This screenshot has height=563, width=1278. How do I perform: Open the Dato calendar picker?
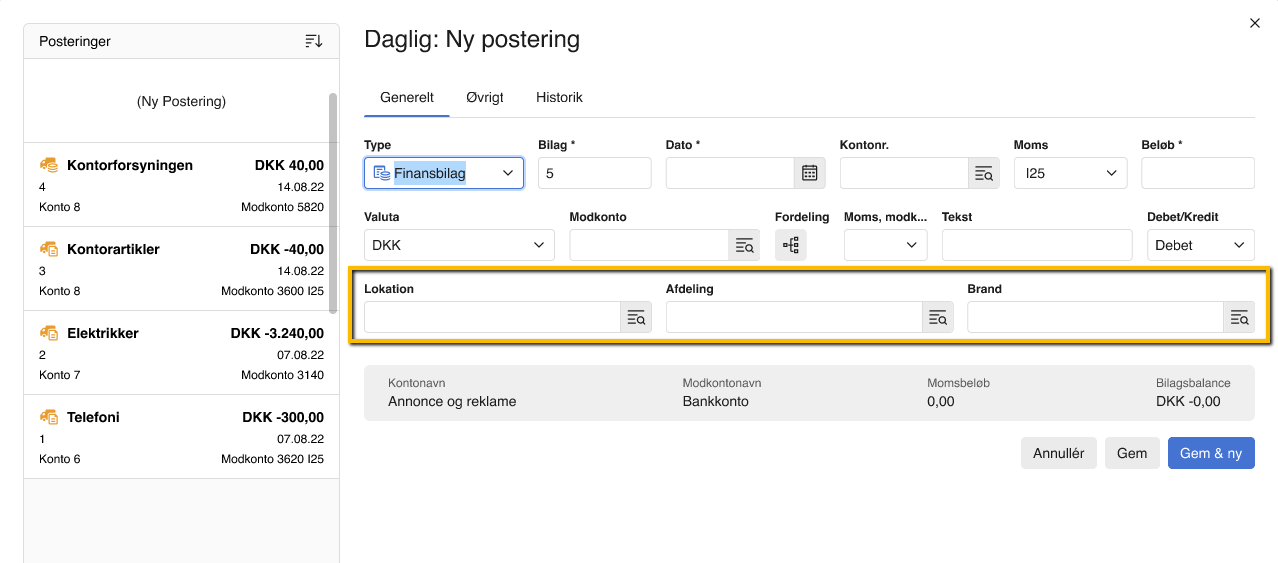coord(810,173)
